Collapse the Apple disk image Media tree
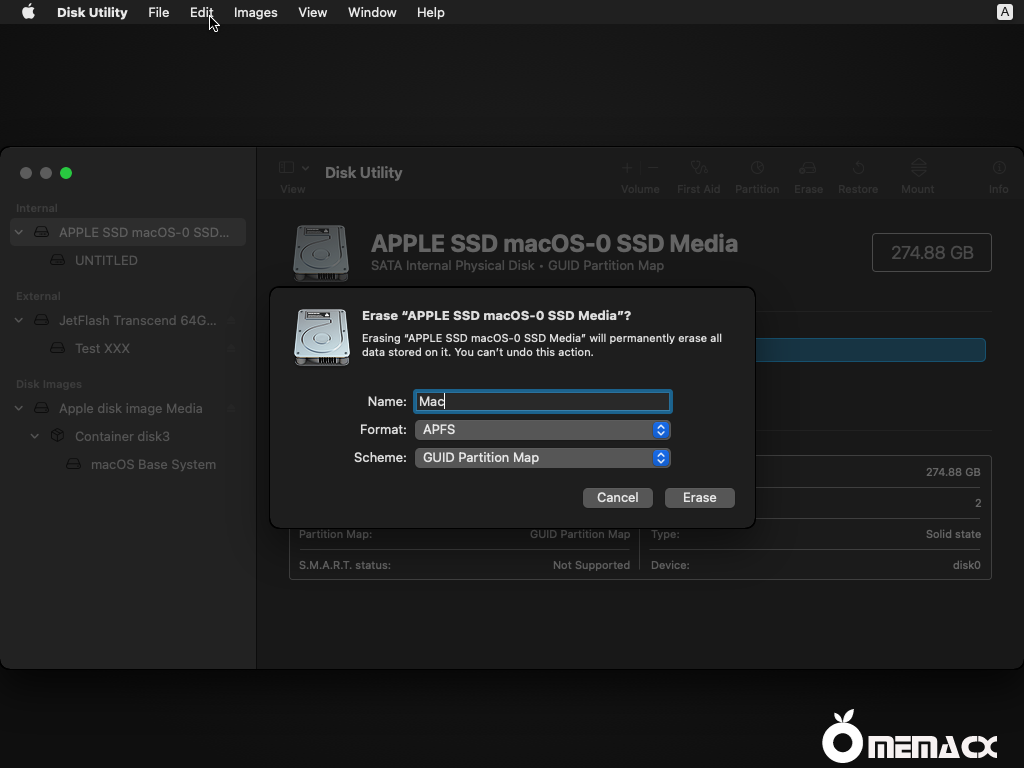The width and height of the screenshot is (1024, 768). point(19,409)
